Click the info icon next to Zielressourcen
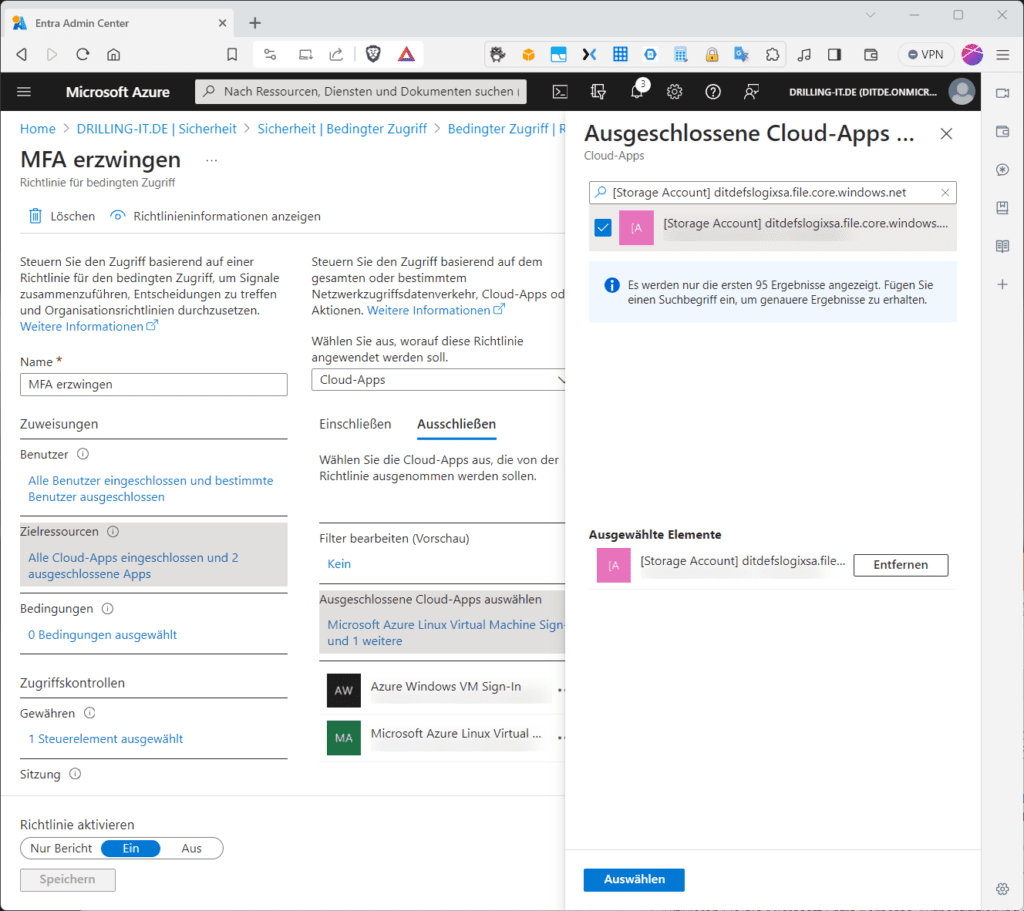 [x=113, y=532]
